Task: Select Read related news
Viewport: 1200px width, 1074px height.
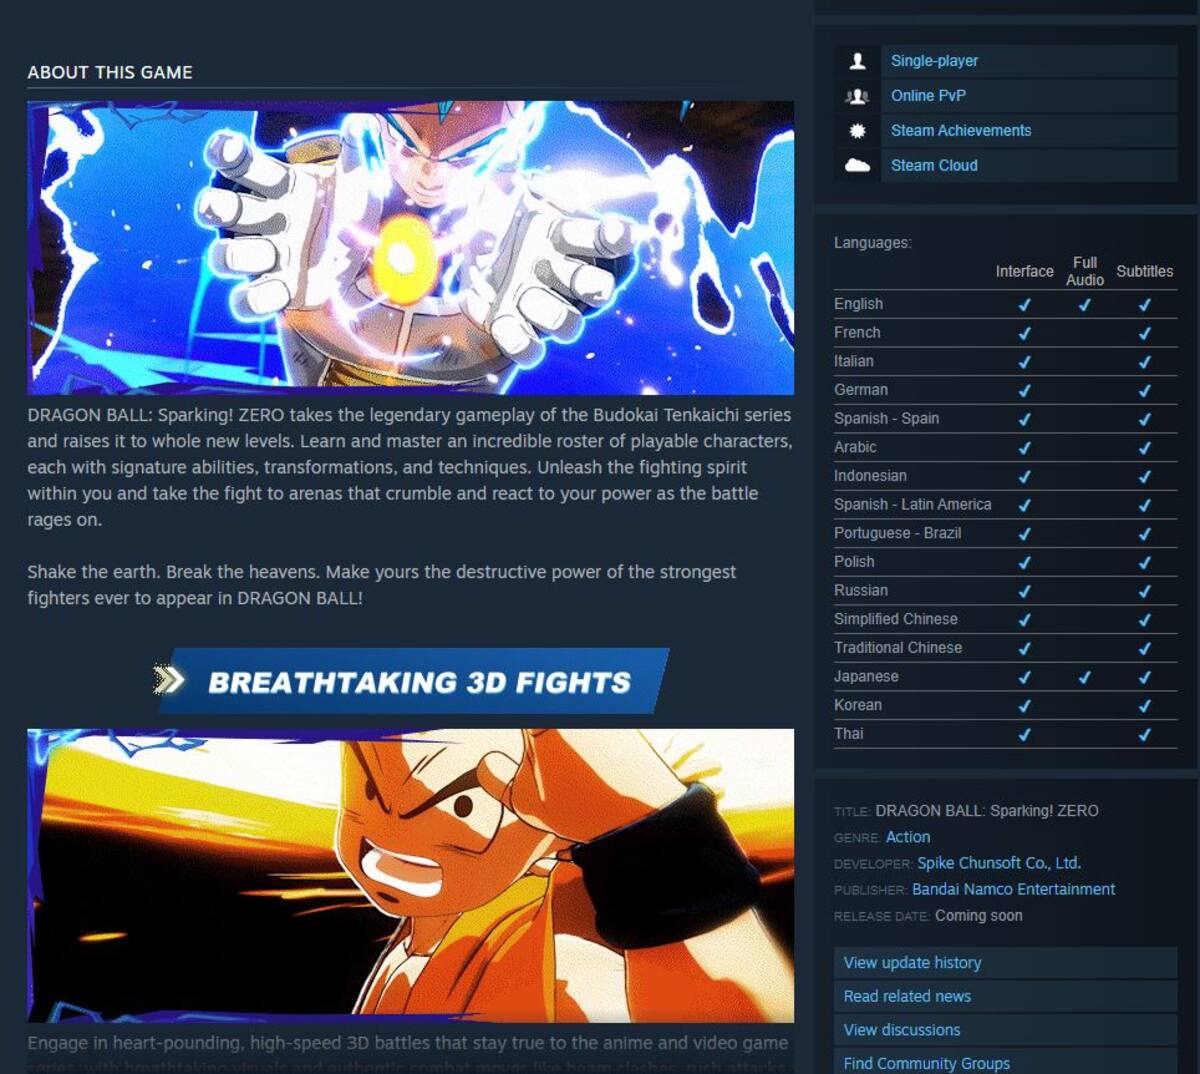Action: point(1005,996)
